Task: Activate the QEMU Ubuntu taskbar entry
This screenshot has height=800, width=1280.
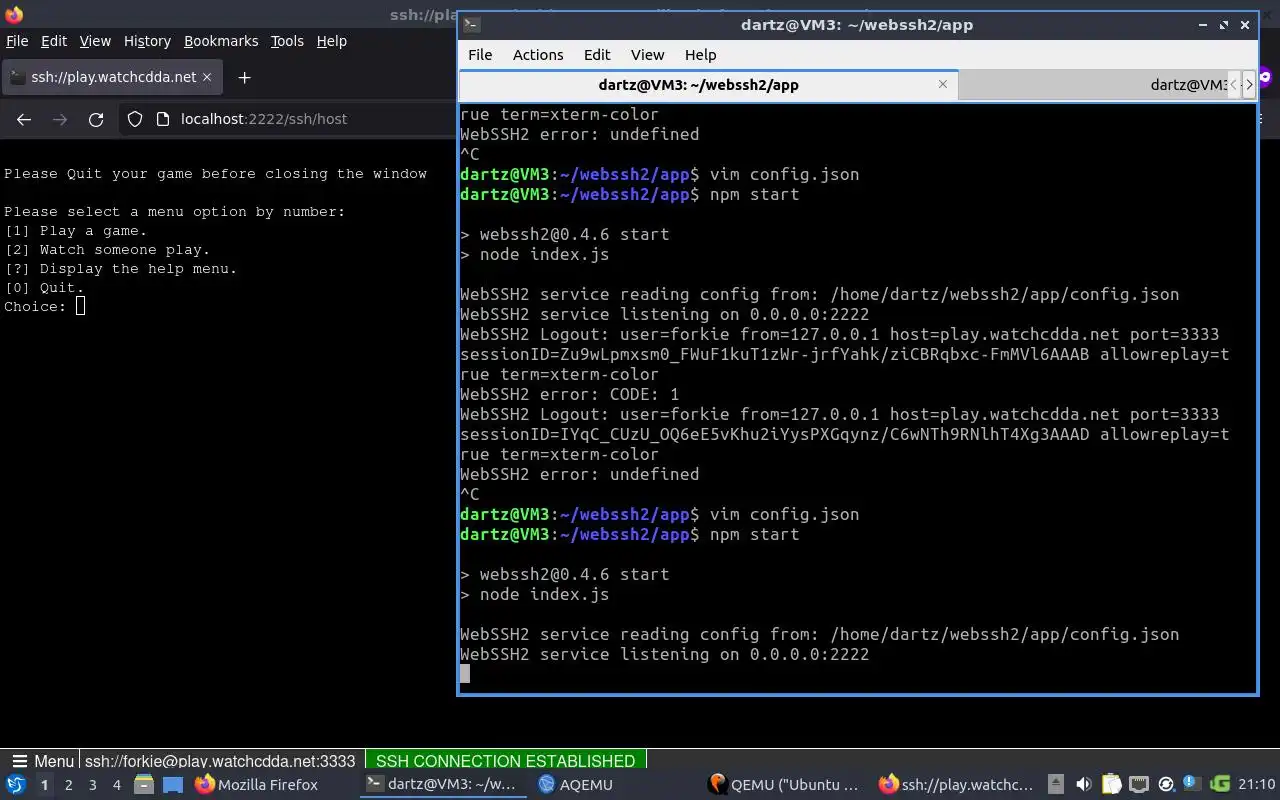Action: click(784, 785)
